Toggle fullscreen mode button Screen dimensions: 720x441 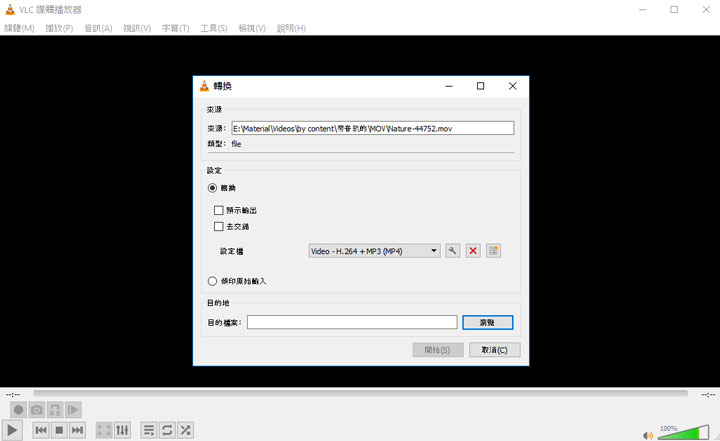104,430
